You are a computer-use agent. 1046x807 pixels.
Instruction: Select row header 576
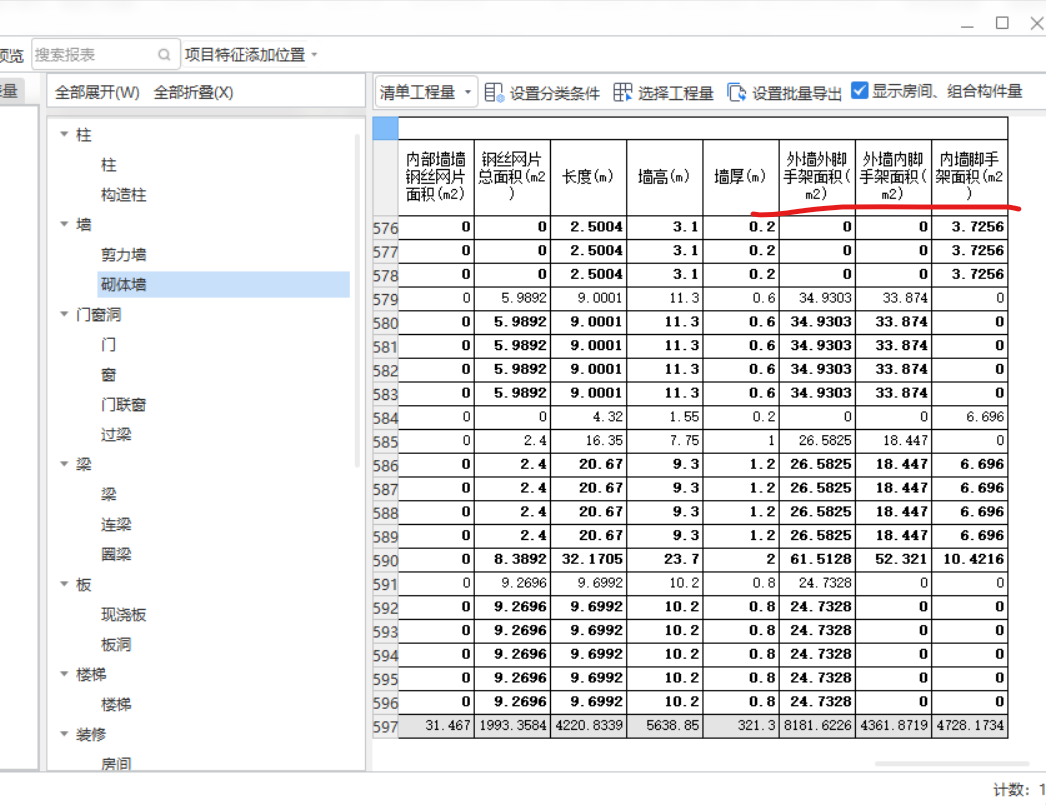click(x=386, y=227)
